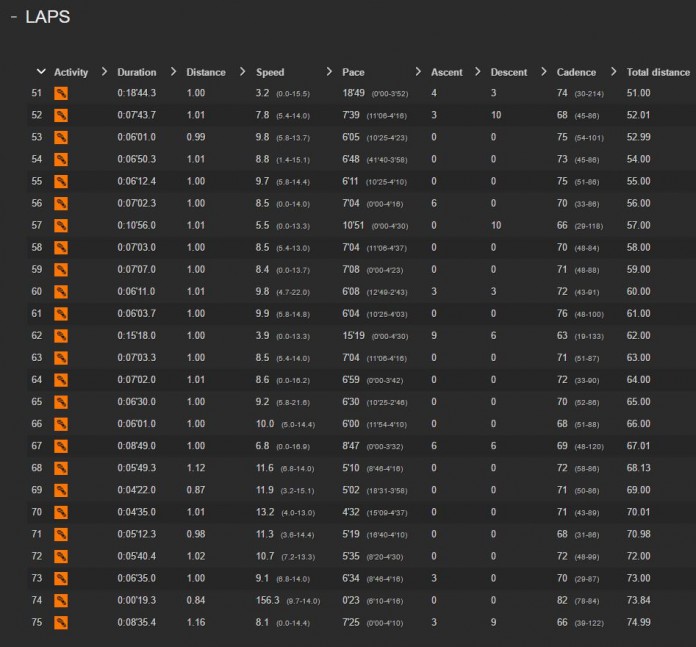Click the running activity icon for lap 70

tap(61, 512)
